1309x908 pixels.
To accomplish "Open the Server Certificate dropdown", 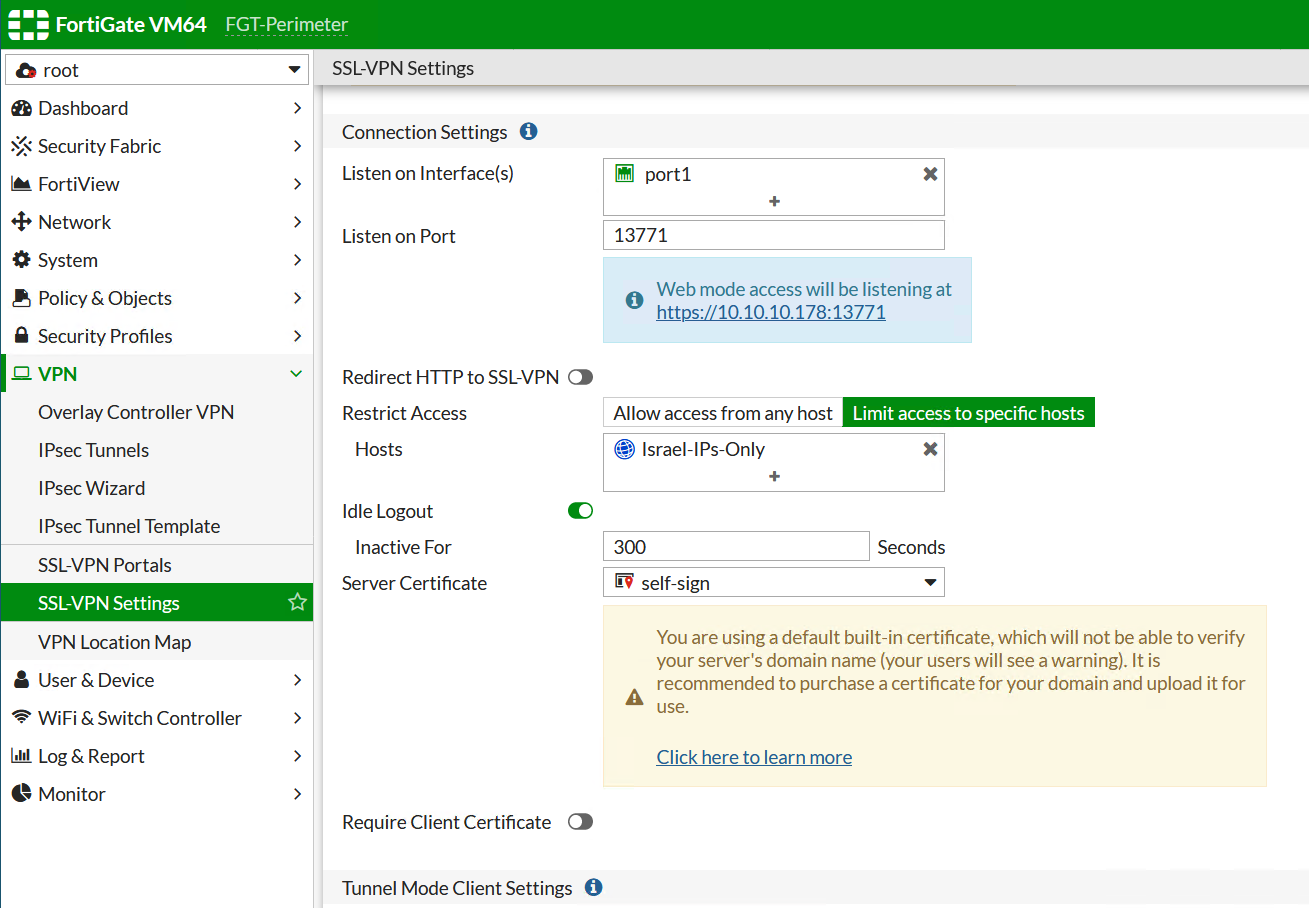I will pyautogui.click(x=774, y=582).
